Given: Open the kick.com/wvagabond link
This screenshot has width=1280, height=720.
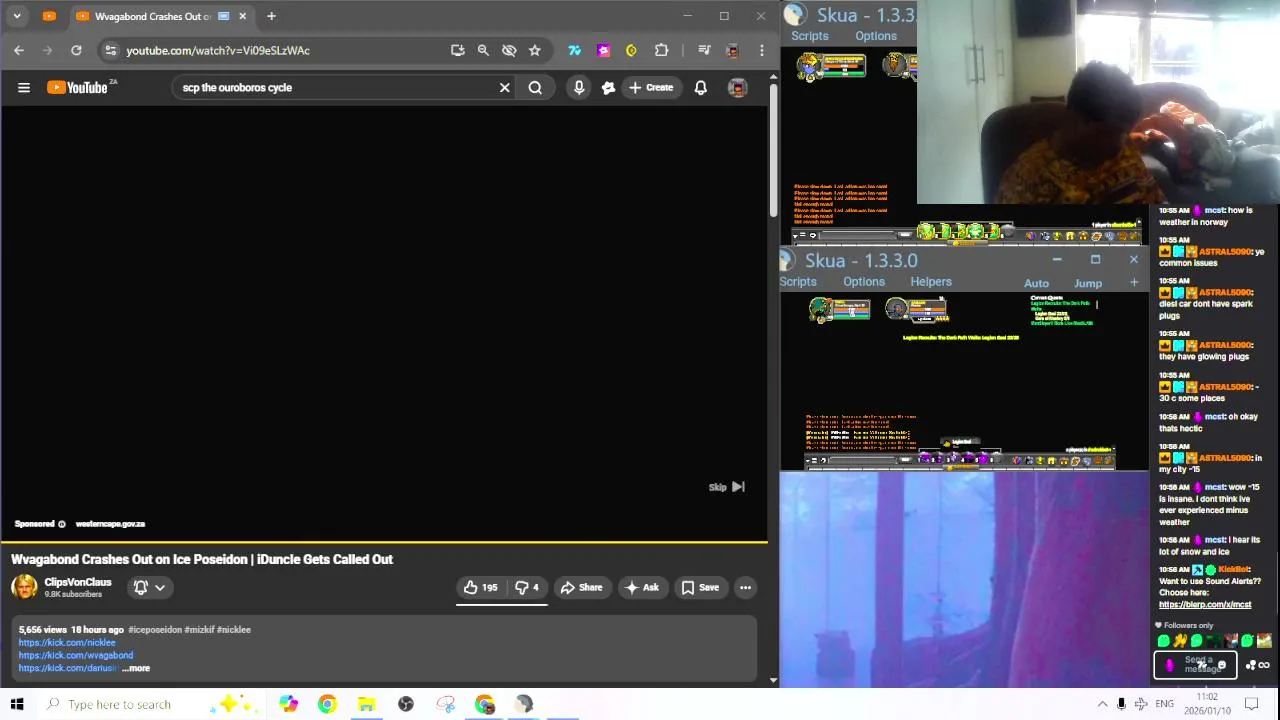Looking at the screenshot, I should 75,656.
